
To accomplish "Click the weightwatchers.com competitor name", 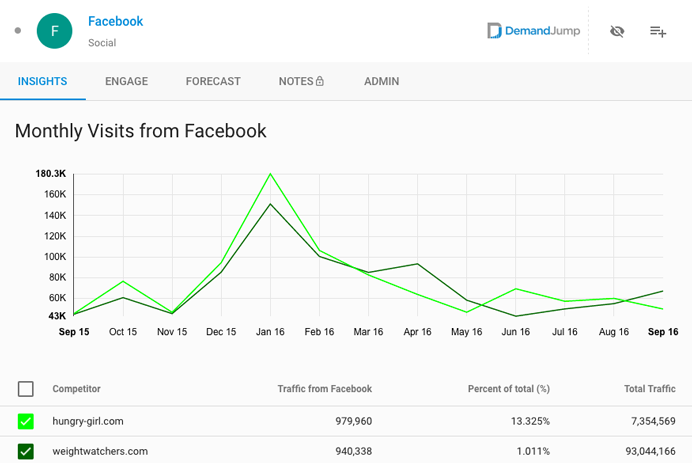I will tap(100, 451).
